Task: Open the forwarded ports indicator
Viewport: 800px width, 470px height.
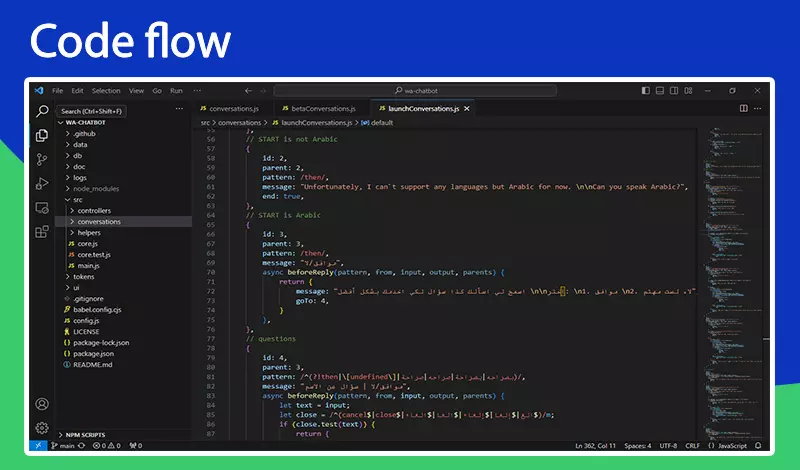Action: tap(136, 446)
